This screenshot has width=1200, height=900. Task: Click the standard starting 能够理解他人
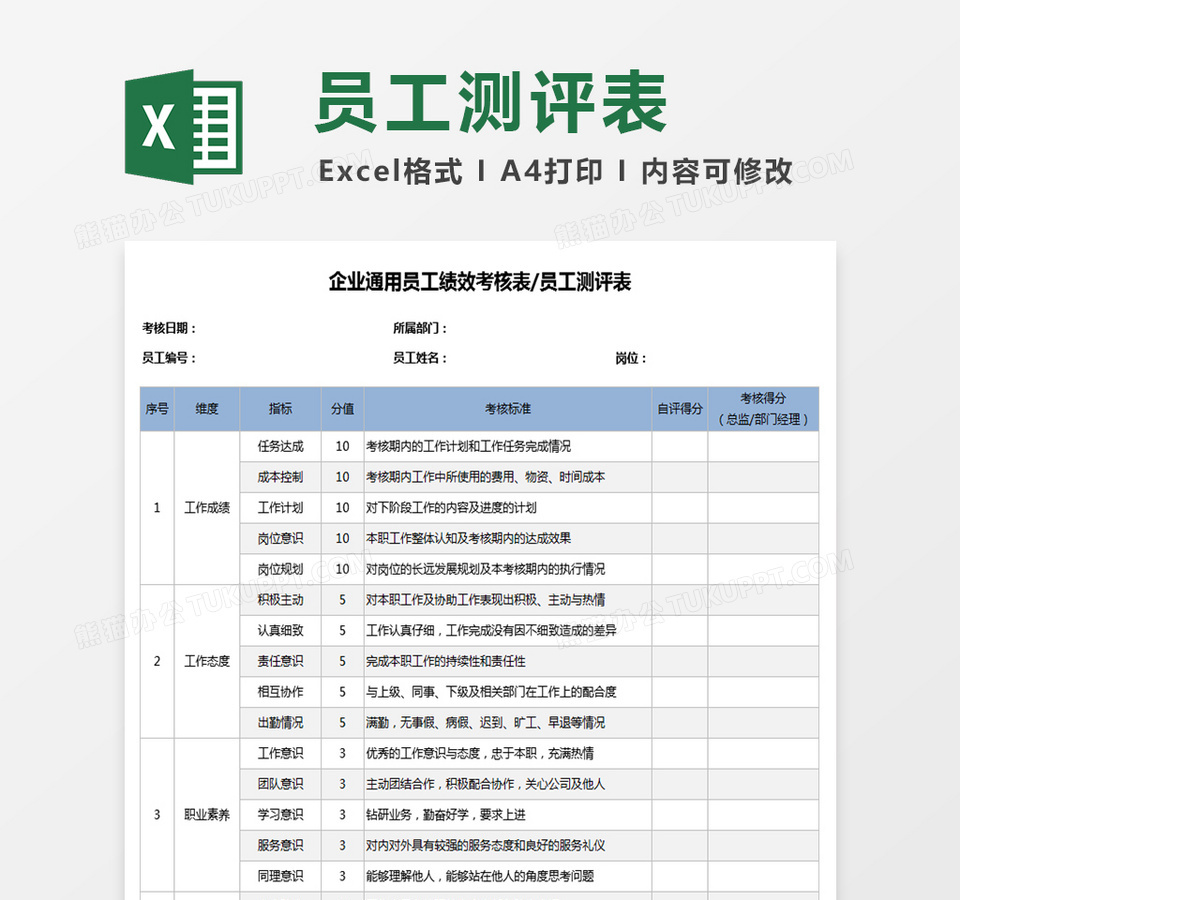pyautogui.click(x=480, y=876)
